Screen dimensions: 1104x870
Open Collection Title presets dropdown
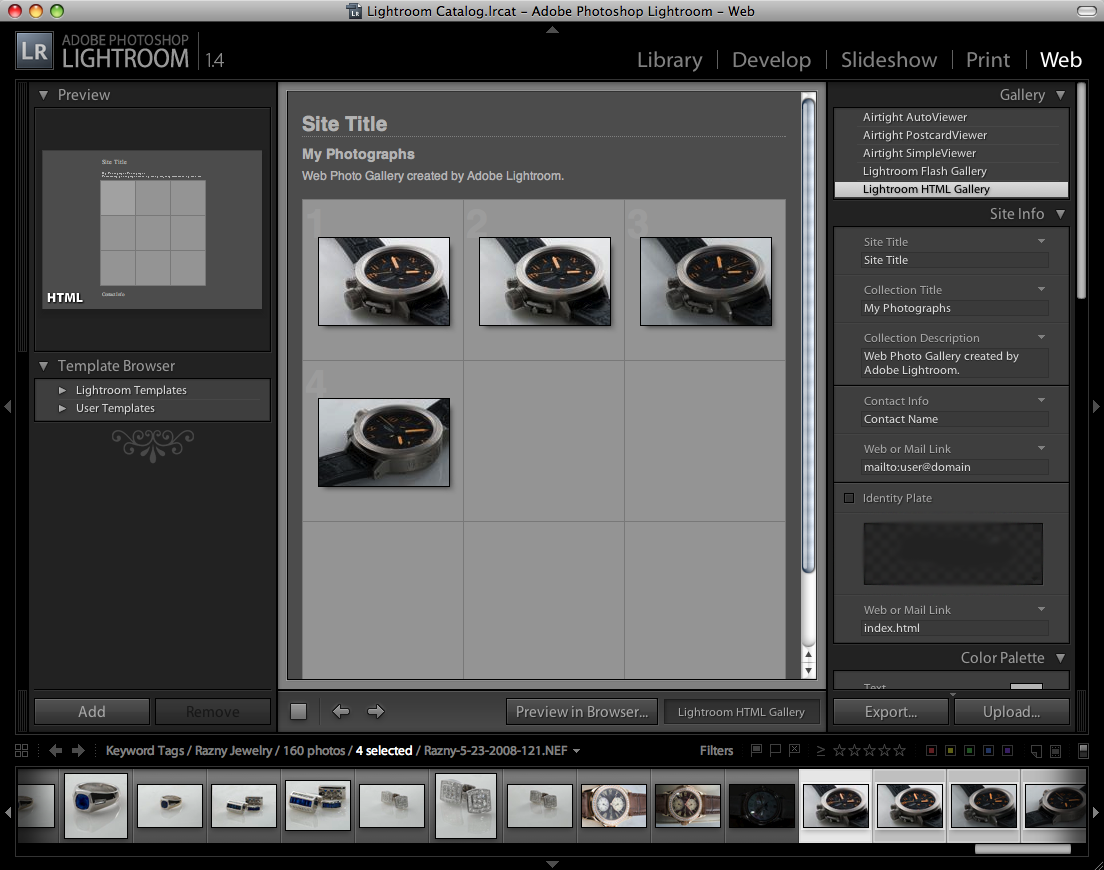(x=1041, y=289)
